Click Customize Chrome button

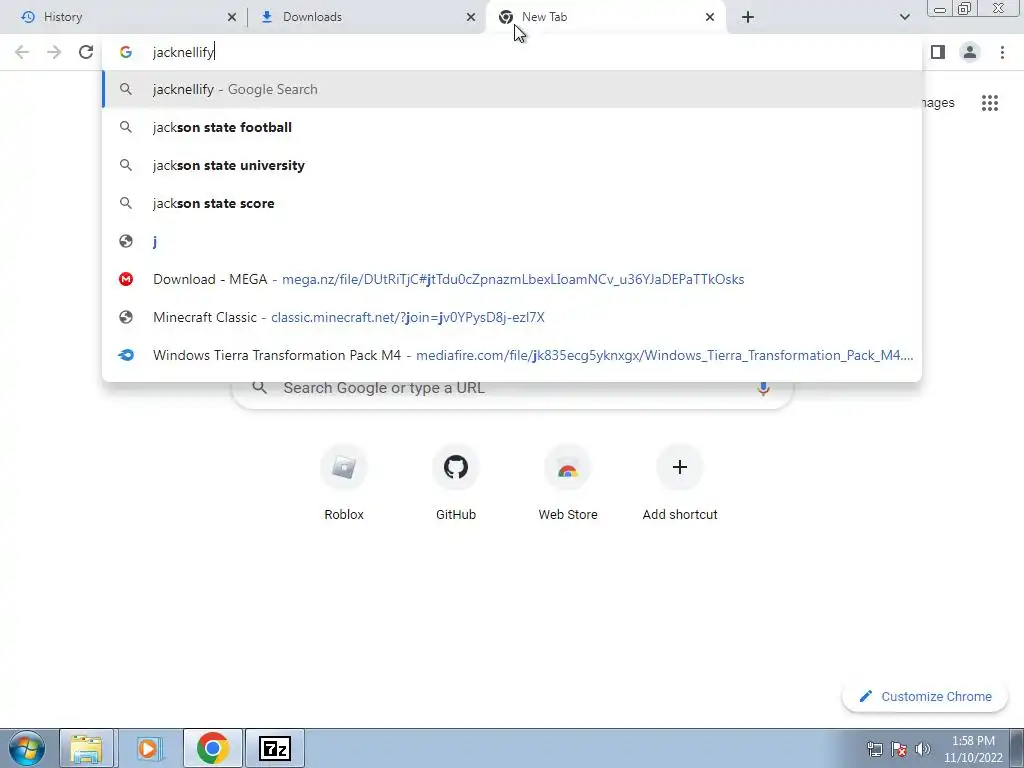point(925,697)
